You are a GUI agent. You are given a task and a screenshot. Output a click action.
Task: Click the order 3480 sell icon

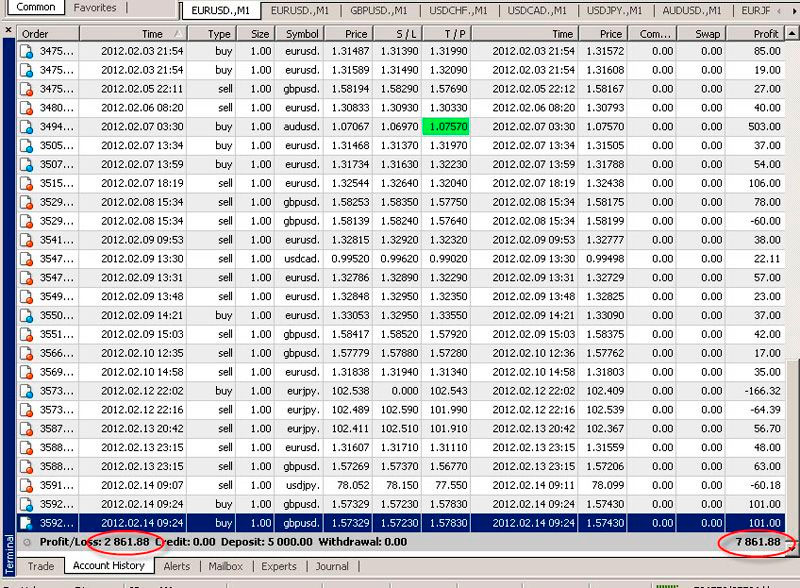[28, 108]
